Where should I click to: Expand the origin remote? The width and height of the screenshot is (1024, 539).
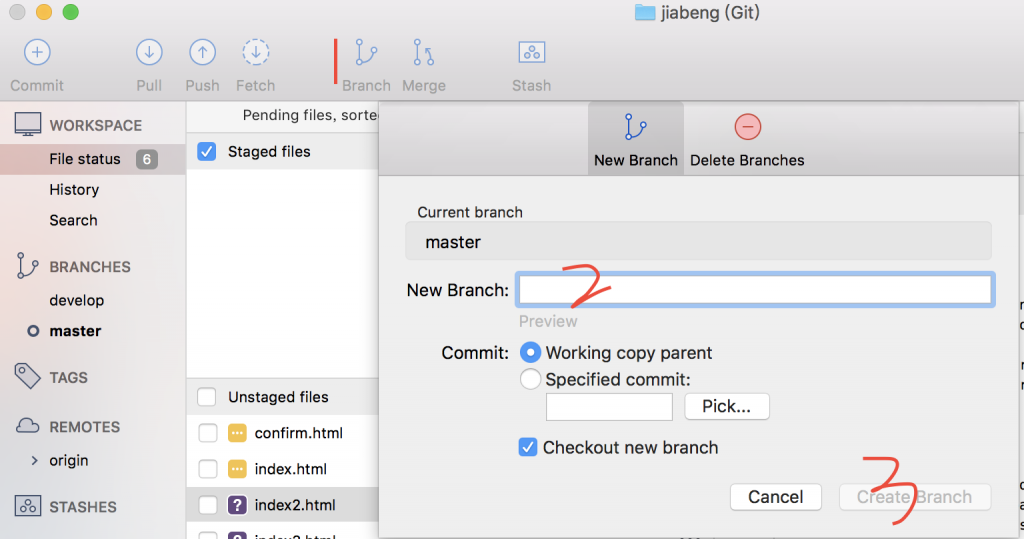pos(35,461)
